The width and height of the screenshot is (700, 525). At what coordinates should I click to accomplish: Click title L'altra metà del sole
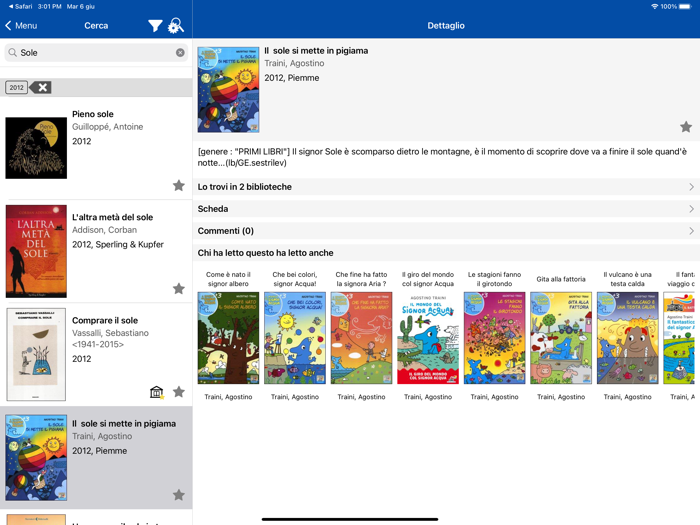[112, 217]
